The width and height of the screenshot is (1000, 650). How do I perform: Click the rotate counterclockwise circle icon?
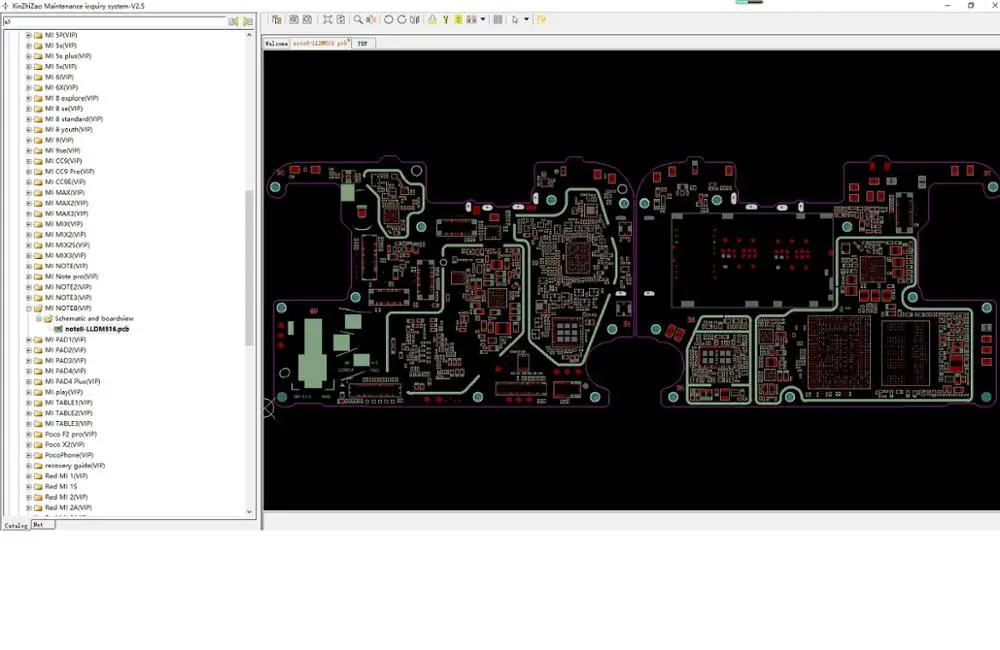tap(389, 19)
